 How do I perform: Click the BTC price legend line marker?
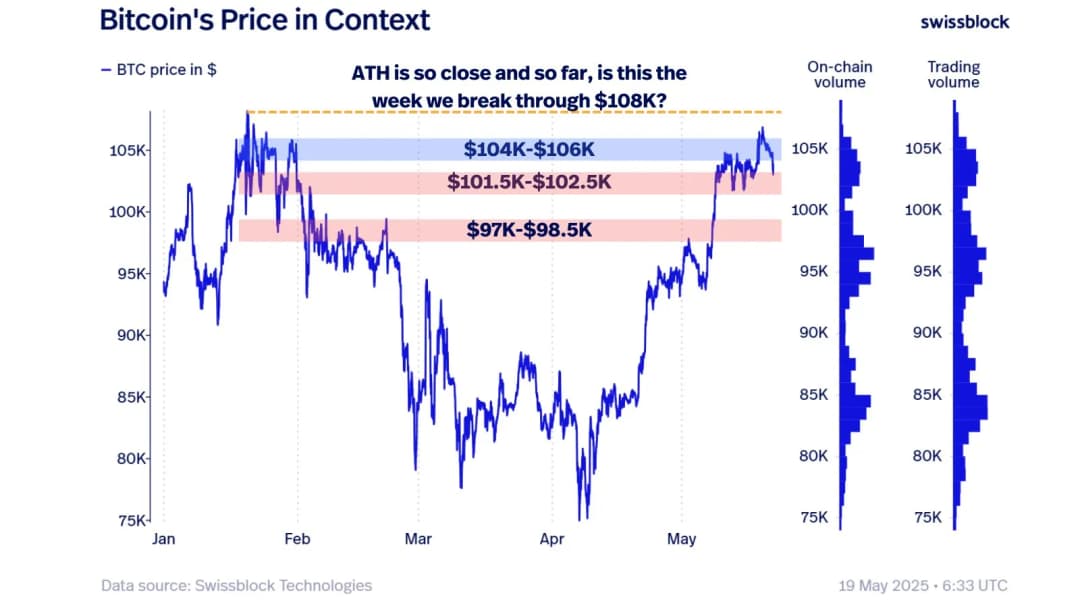pyautogui.click(x=105, y=72)
